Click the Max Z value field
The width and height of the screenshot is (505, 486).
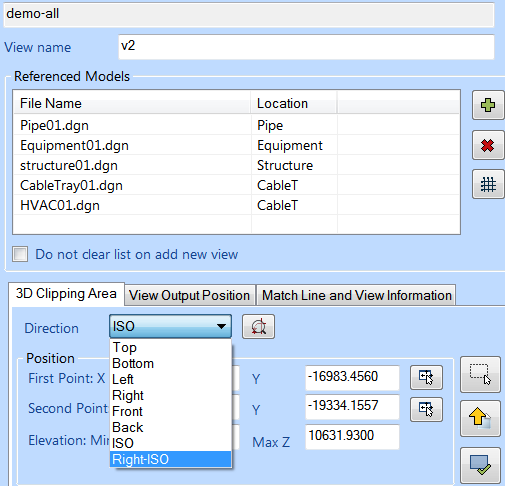point(352,437)
